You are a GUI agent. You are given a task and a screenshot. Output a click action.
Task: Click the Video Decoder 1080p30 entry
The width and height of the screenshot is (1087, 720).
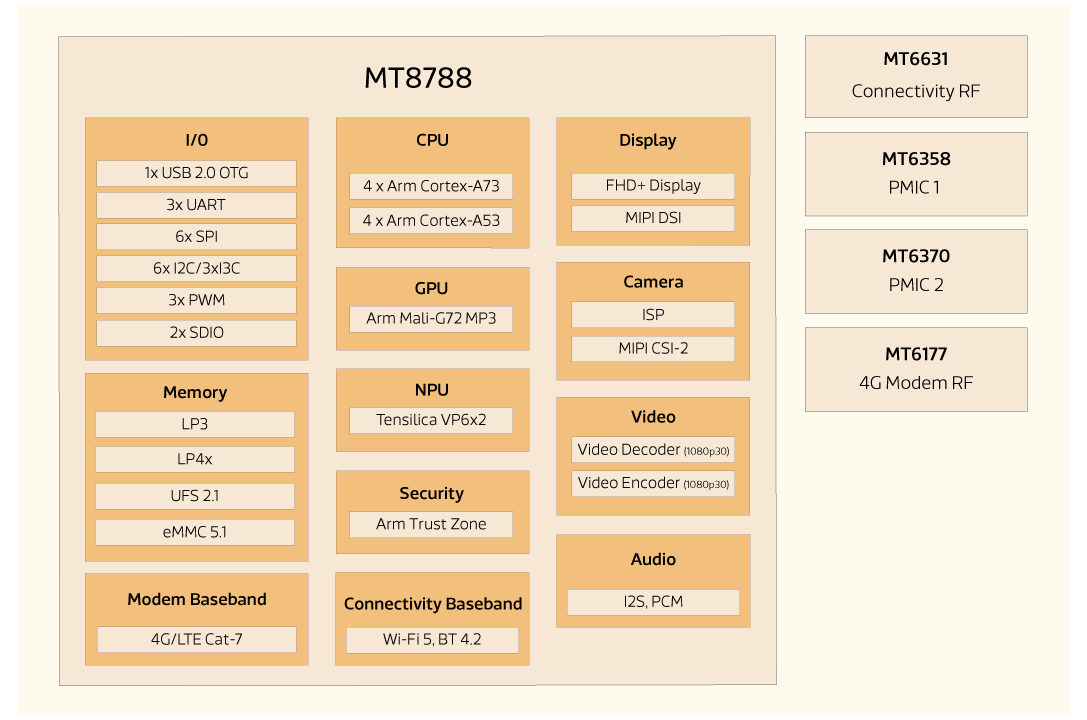click(652, 449)
